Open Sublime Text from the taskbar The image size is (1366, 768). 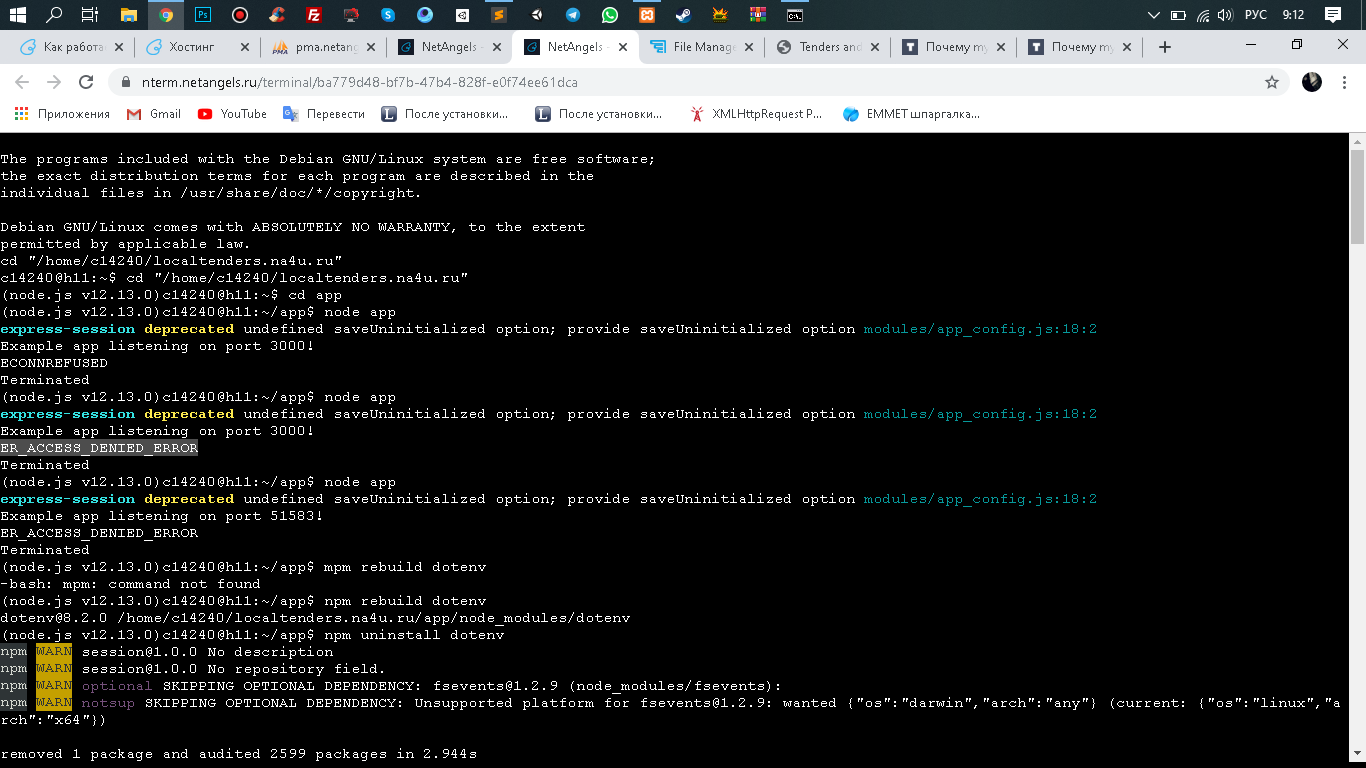click(499, 15)
